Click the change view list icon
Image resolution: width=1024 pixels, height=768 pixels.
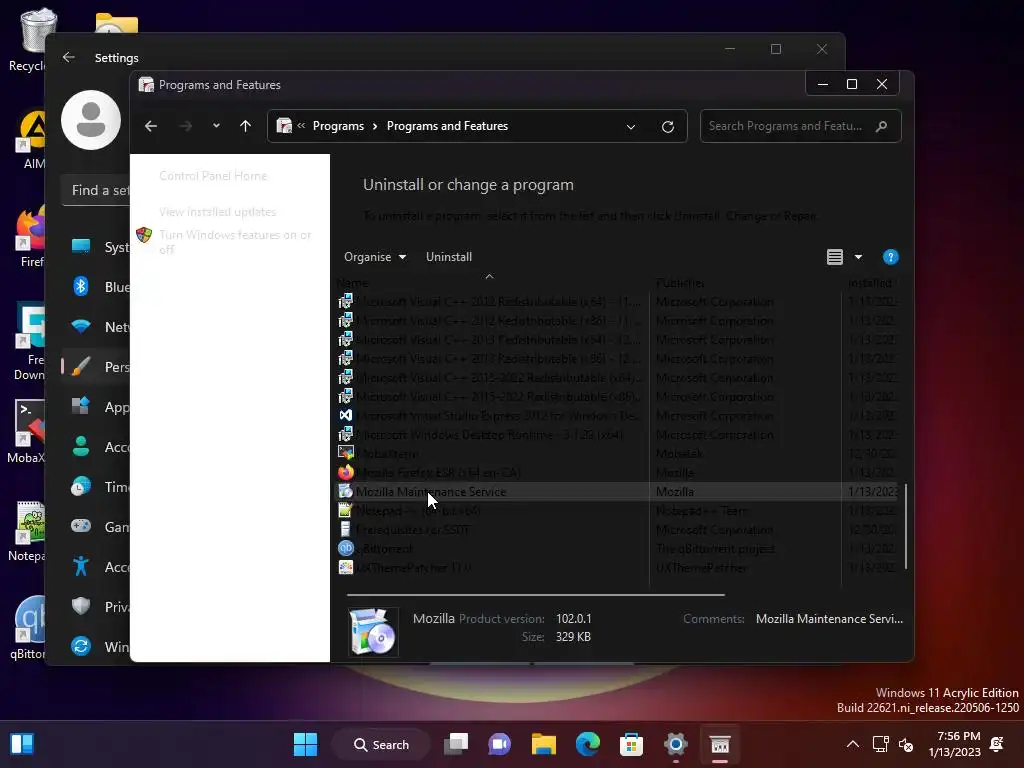tap(835, 257)
